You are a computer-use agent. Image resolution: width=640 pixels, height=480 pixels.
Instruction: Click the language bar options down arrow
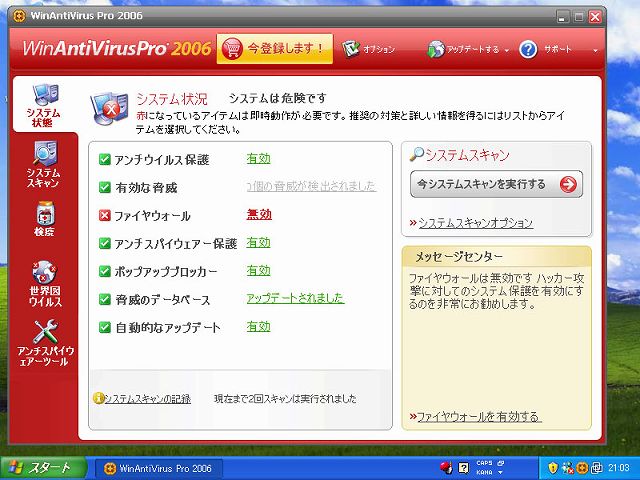click(500, 473)
